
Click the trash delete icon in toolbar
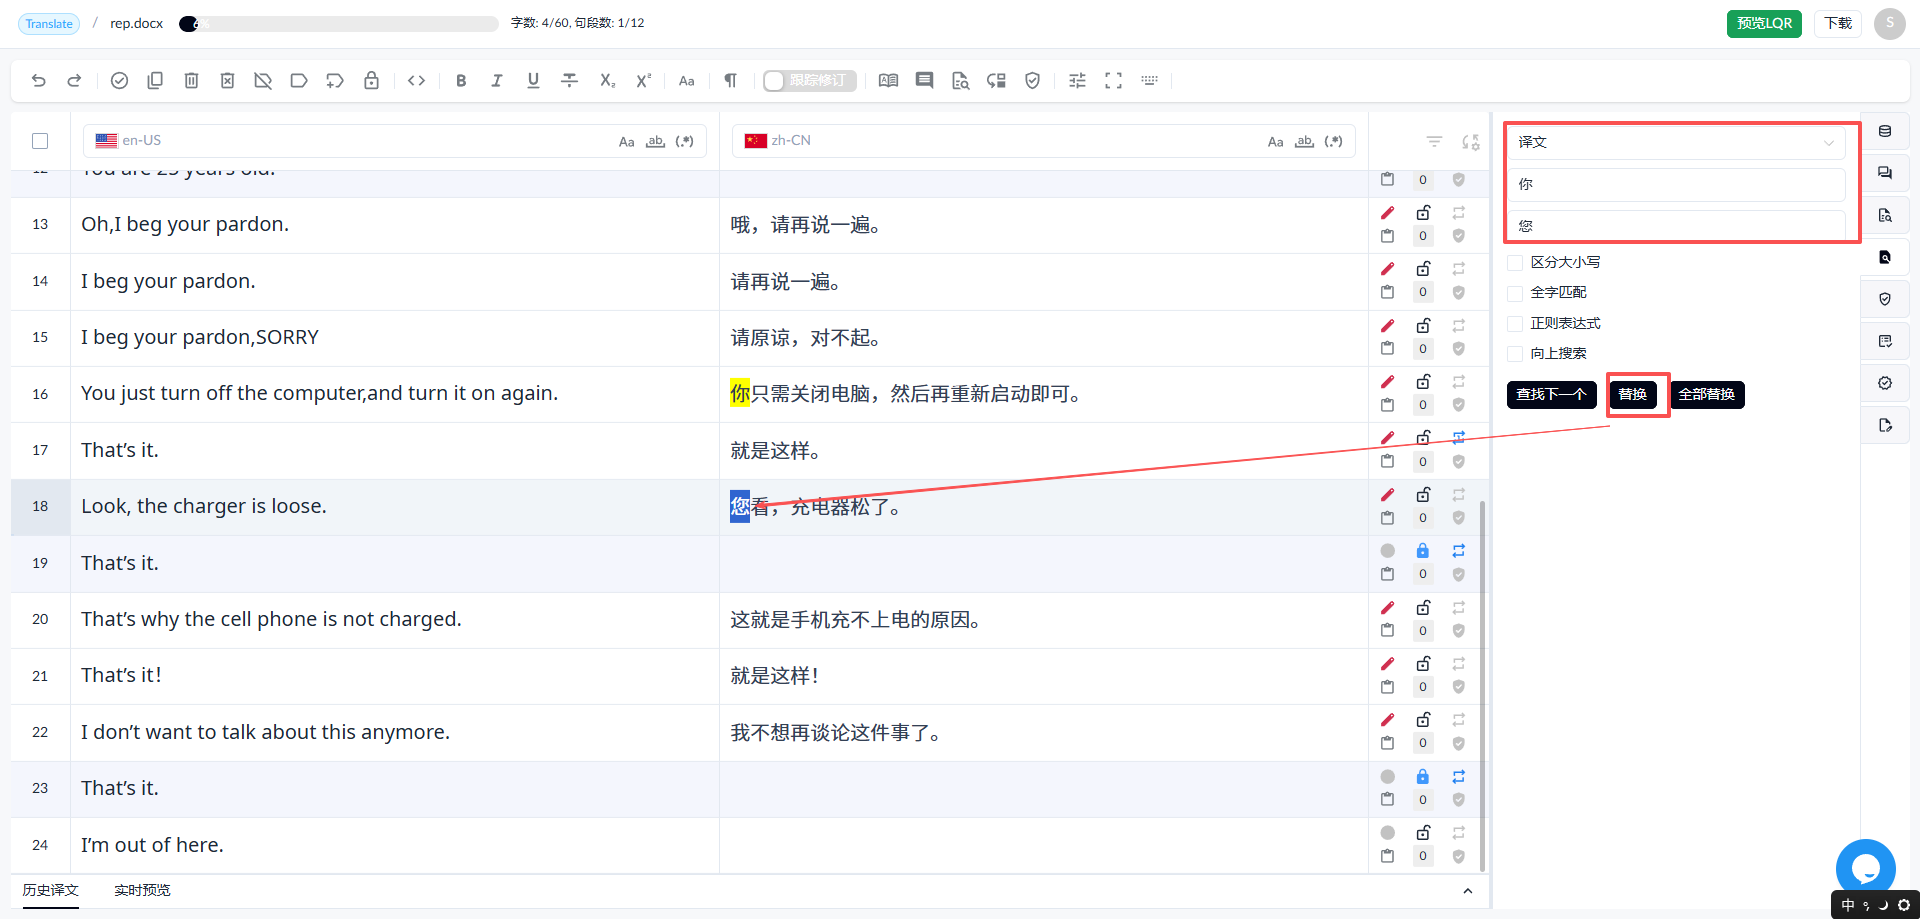191,81
